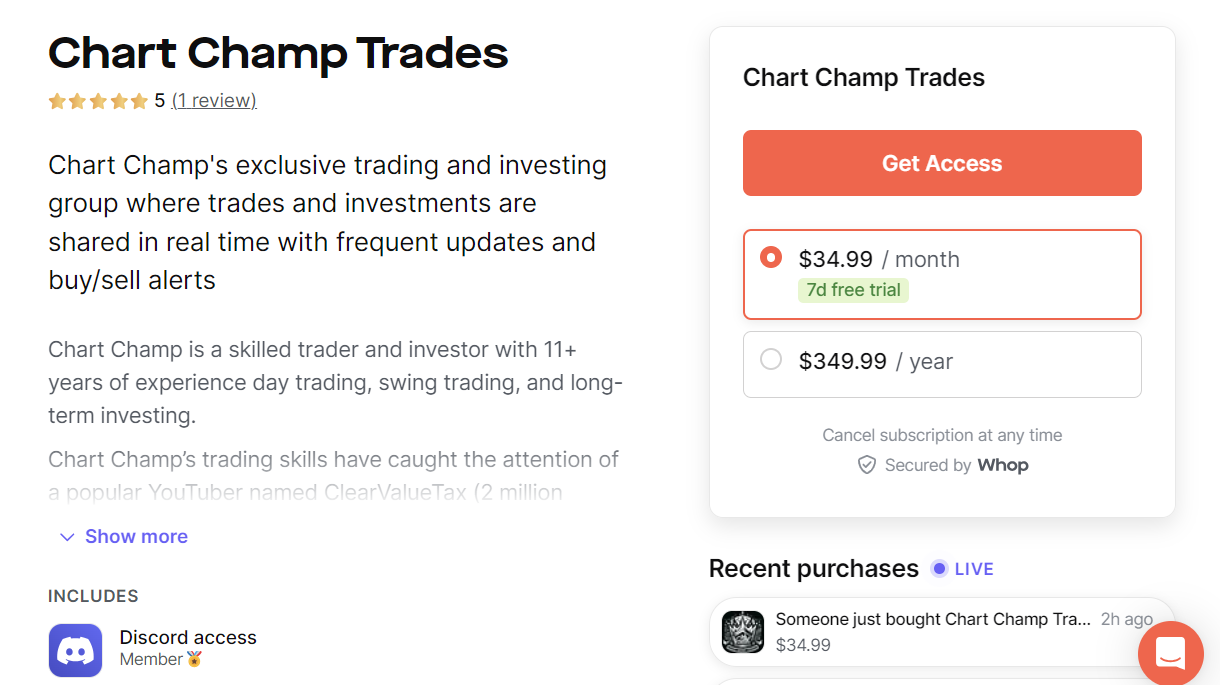Screen dimensions: 1220x685
Task: Toggle the monthly plan card selection
Action: [942, 274]
